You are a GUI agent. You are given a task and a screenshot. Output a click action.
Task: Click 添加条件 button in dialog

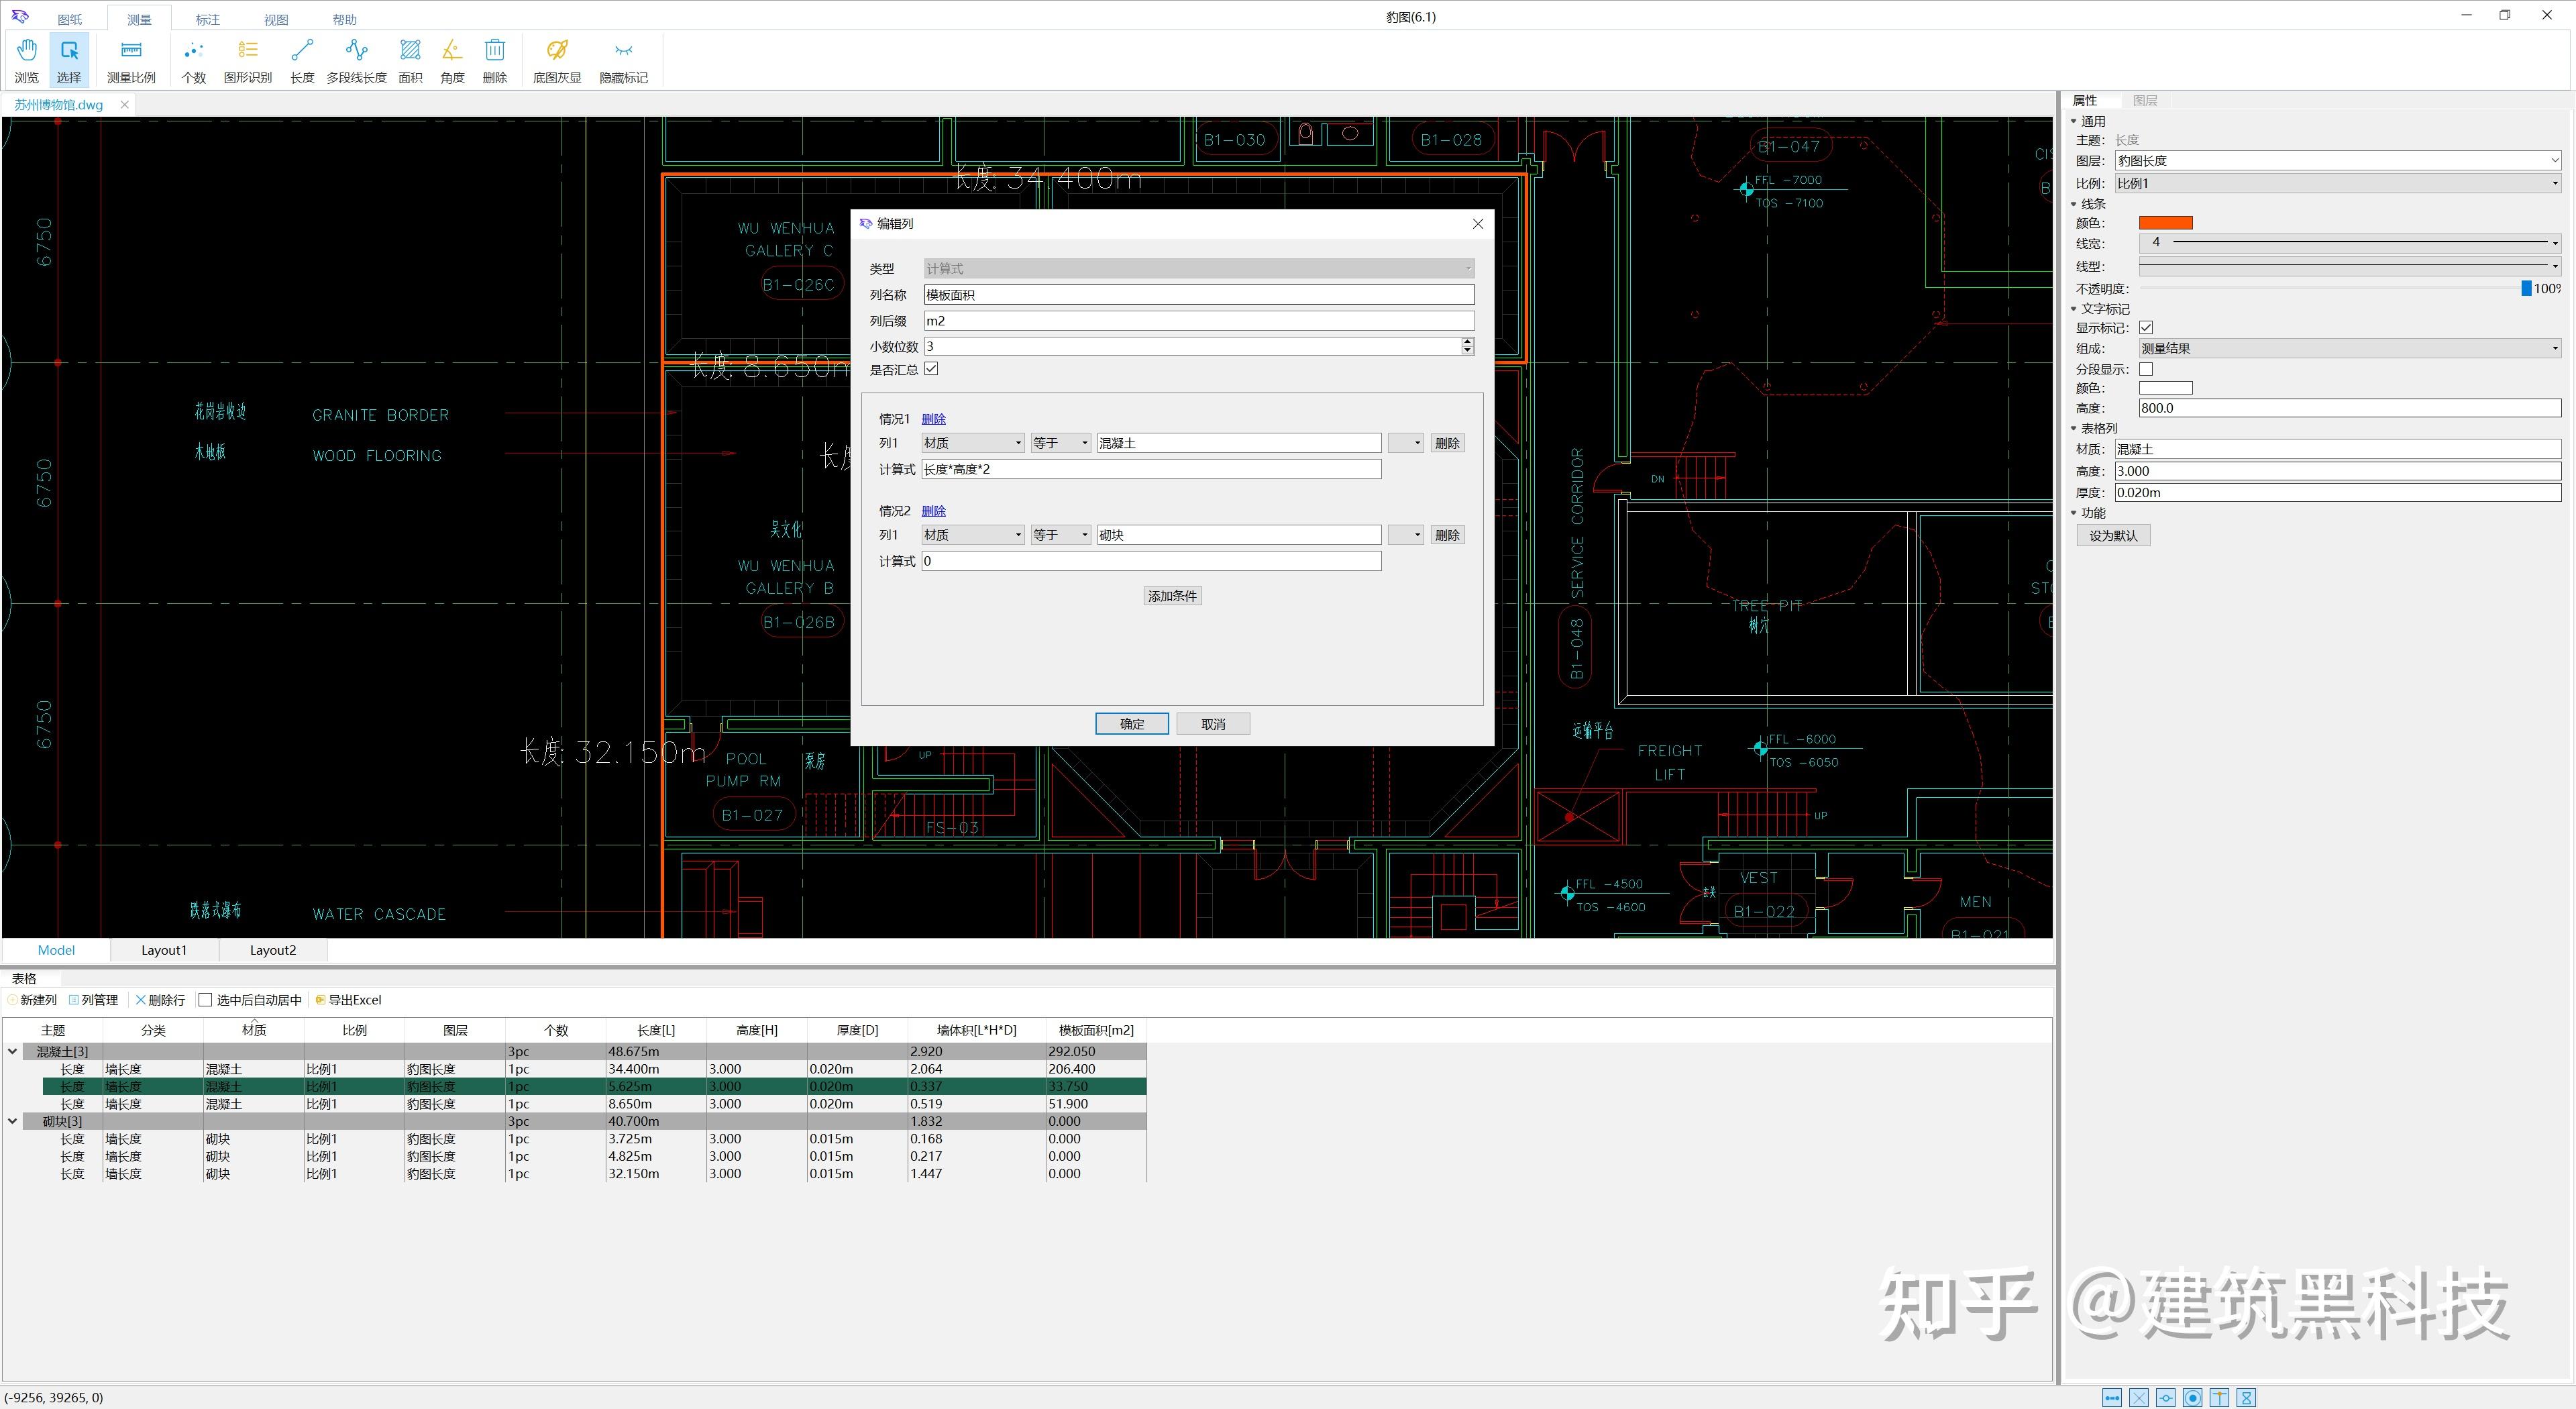click(1172, 596)
